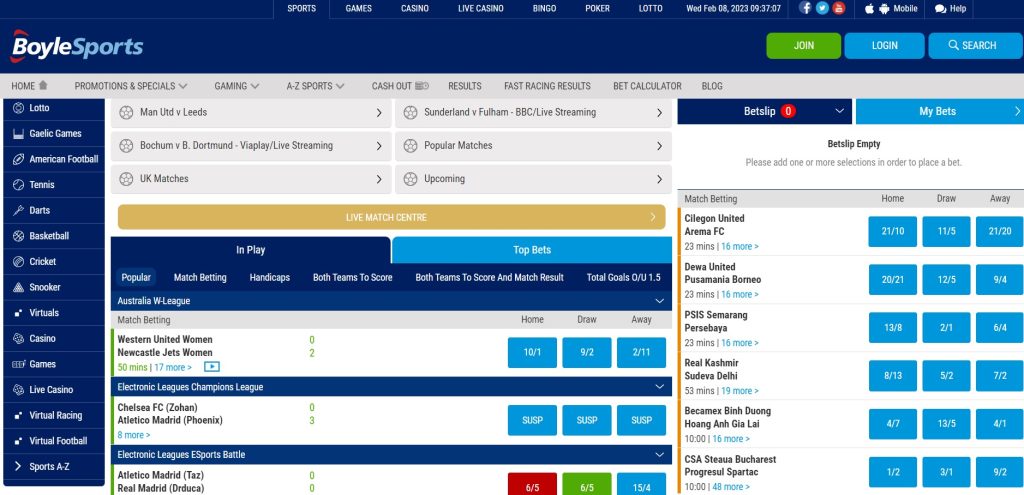Select the Live Casino sidebar icon
This screenshot has height=495, width=1024.
(x=18, y=390)
